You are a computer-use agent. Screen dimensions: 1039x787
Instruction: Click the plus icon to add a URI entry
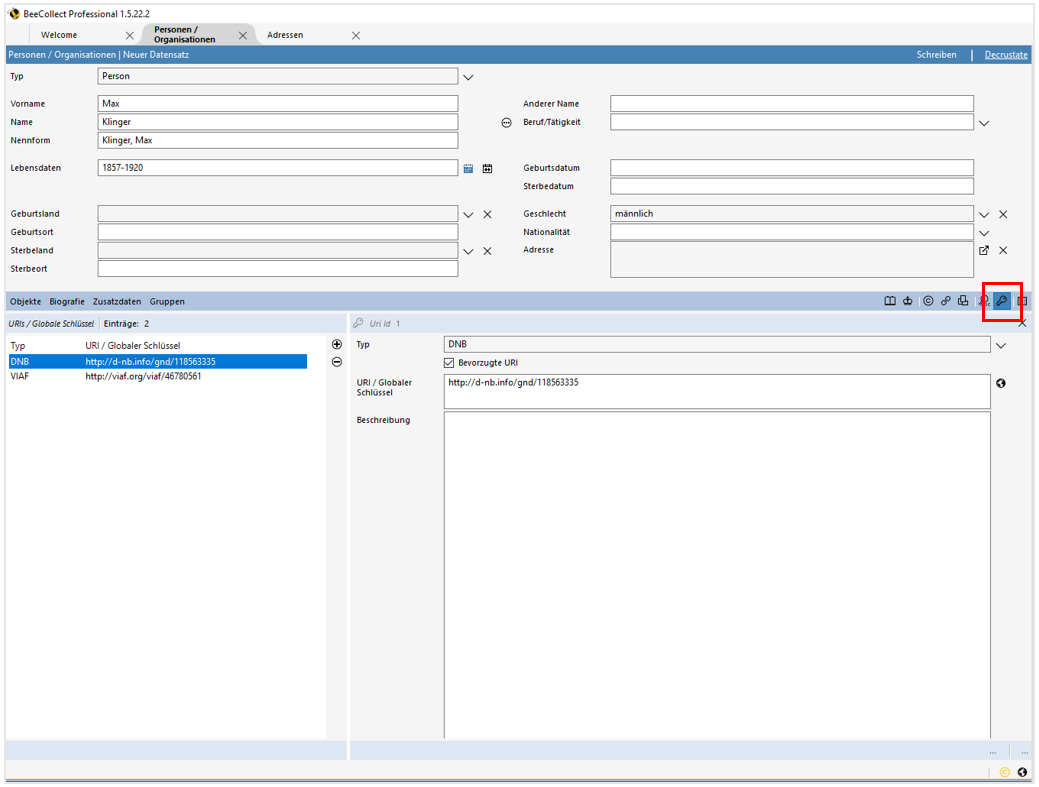(x=336, y=344)
